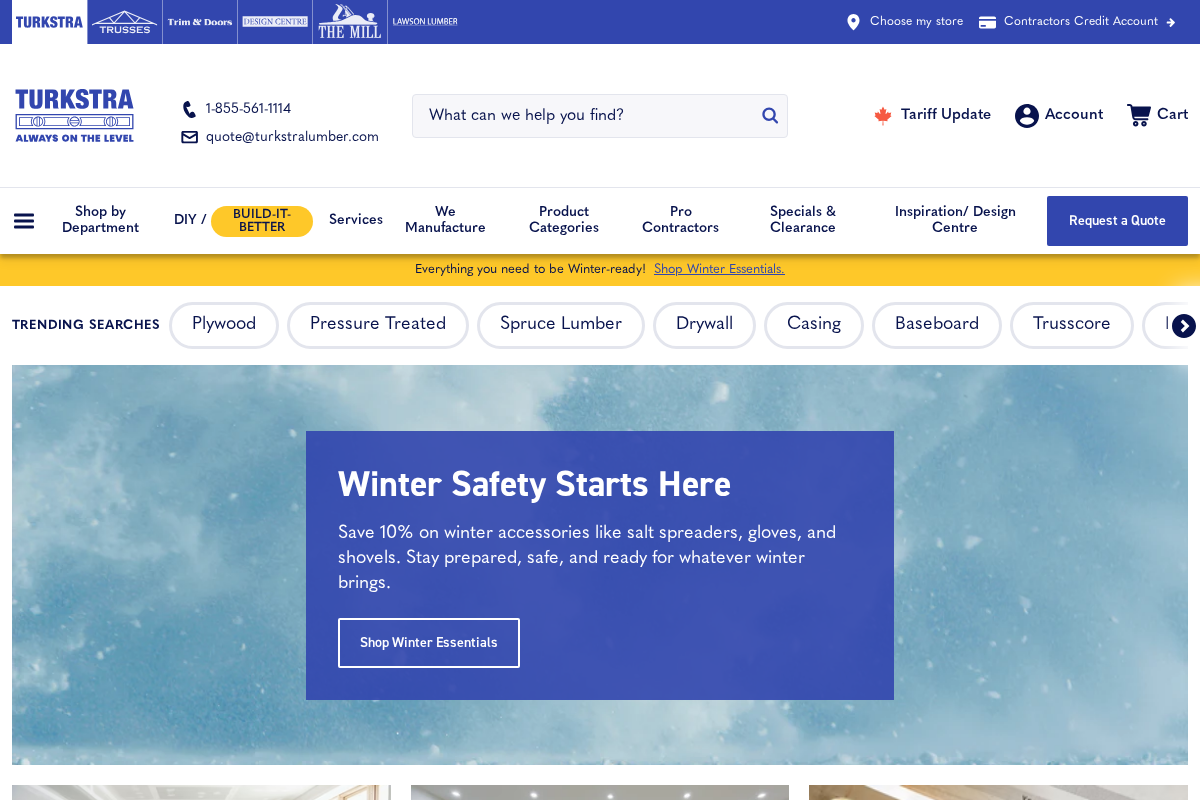
Task: Select the Plywood trending search chip
Action: 223,324
